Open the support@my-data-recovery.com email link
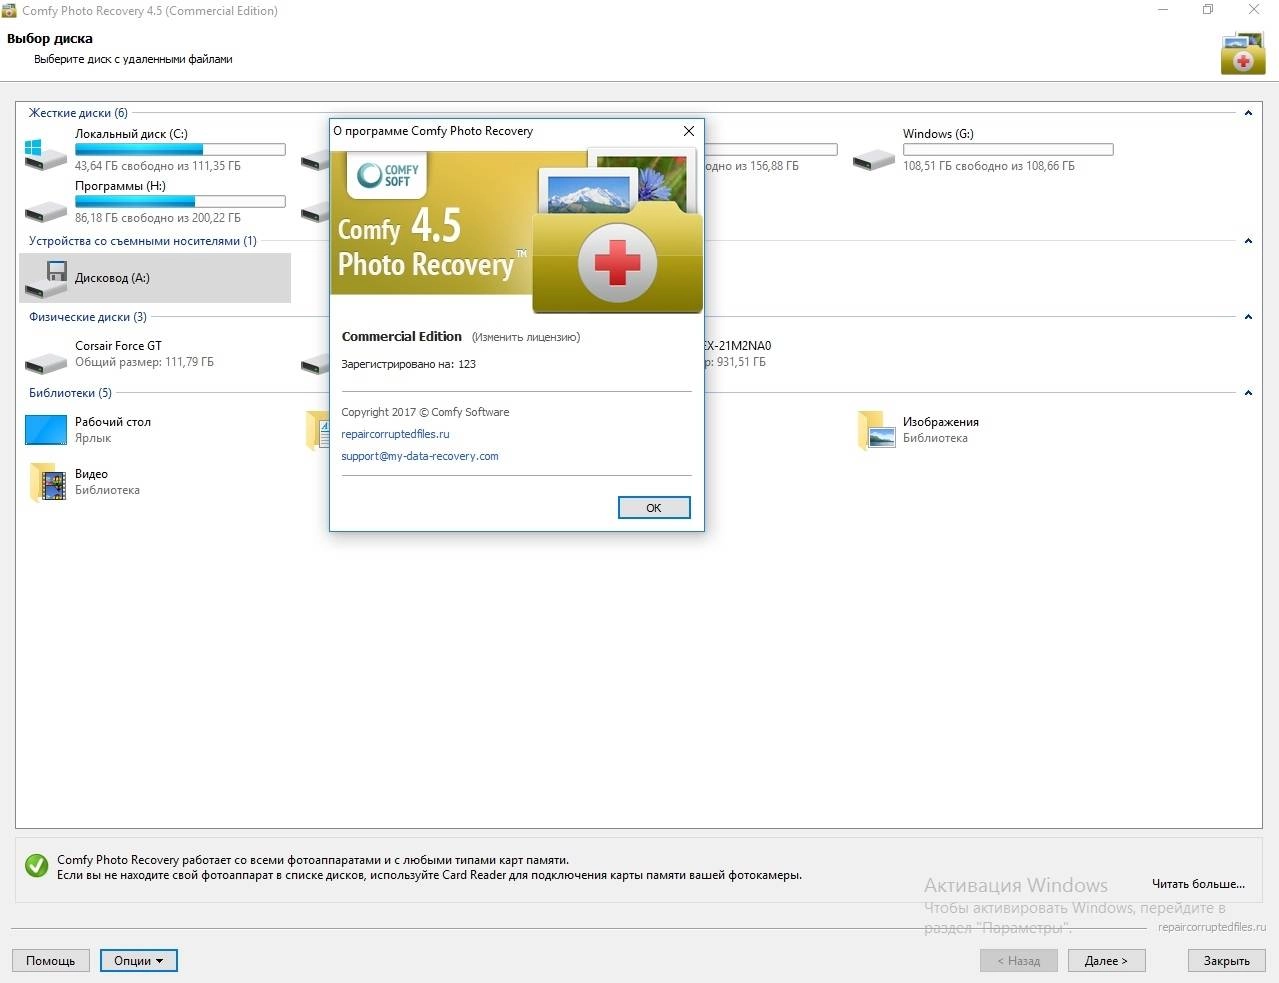This screenshot has height=983, width=1279. tap(420, 456)
